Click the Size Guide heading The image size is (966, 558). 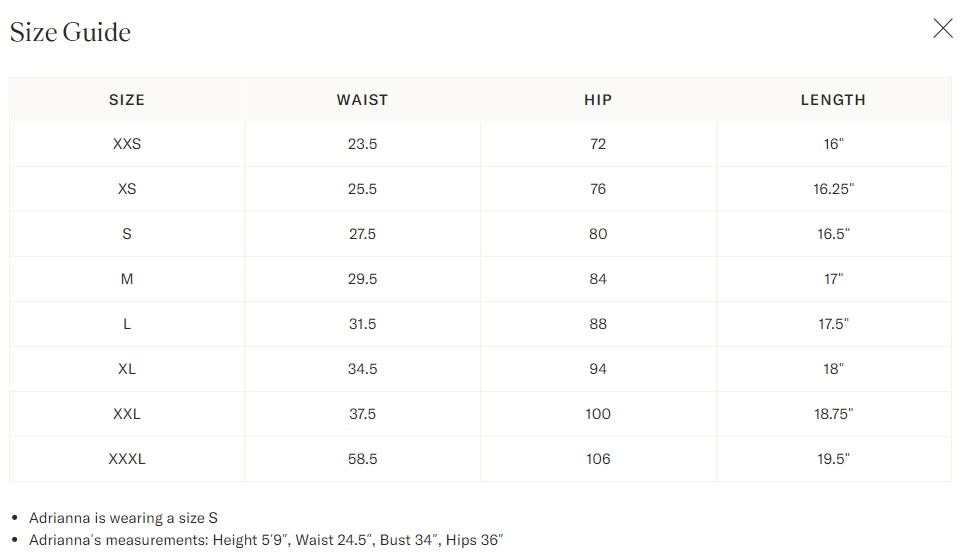[70, 32]
